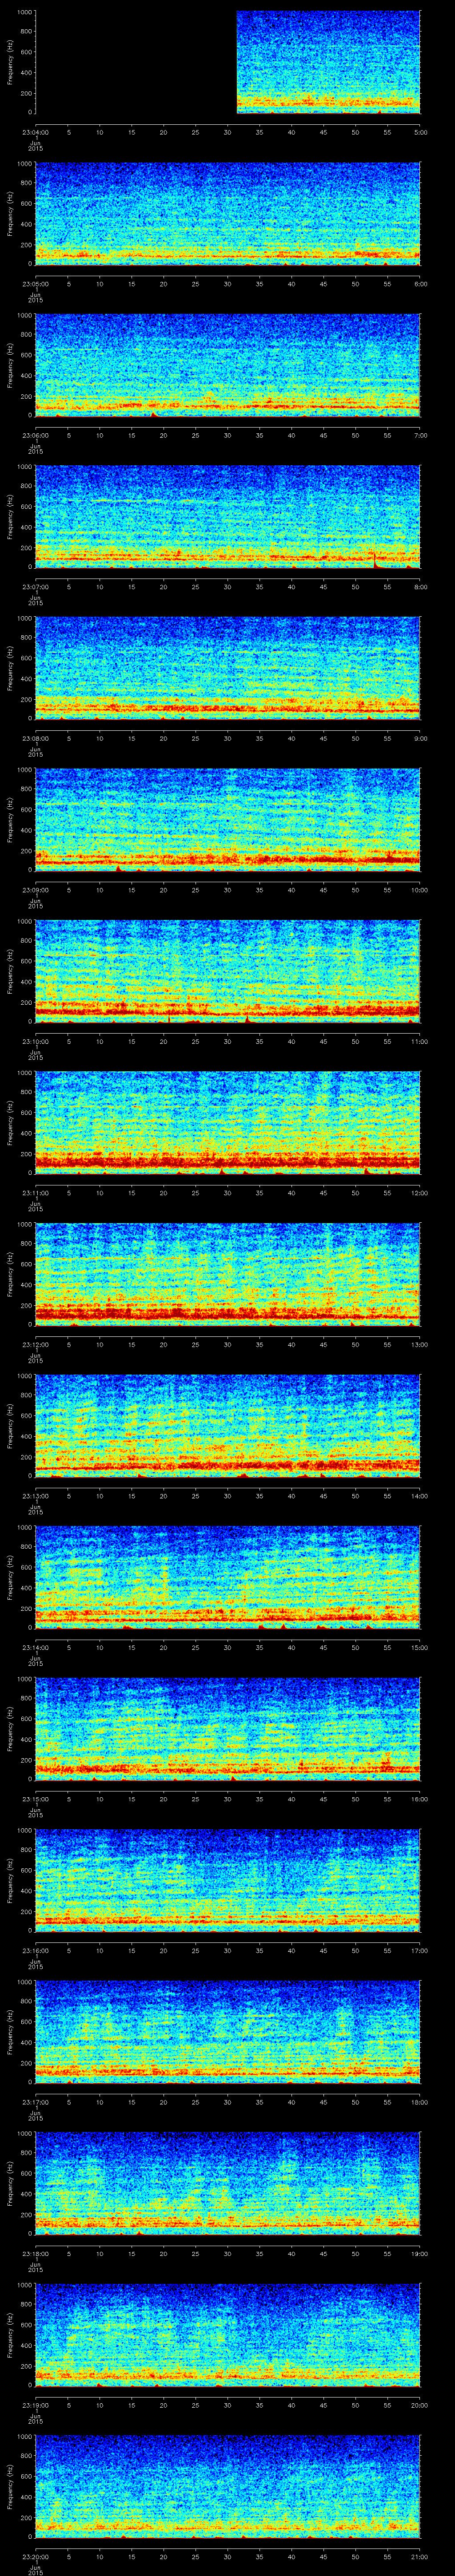The height and width of the screenshot is (2576, 455).
Task: Click the 15-second tick under the 23:17:00 plot
Action: pos(132,2102)
